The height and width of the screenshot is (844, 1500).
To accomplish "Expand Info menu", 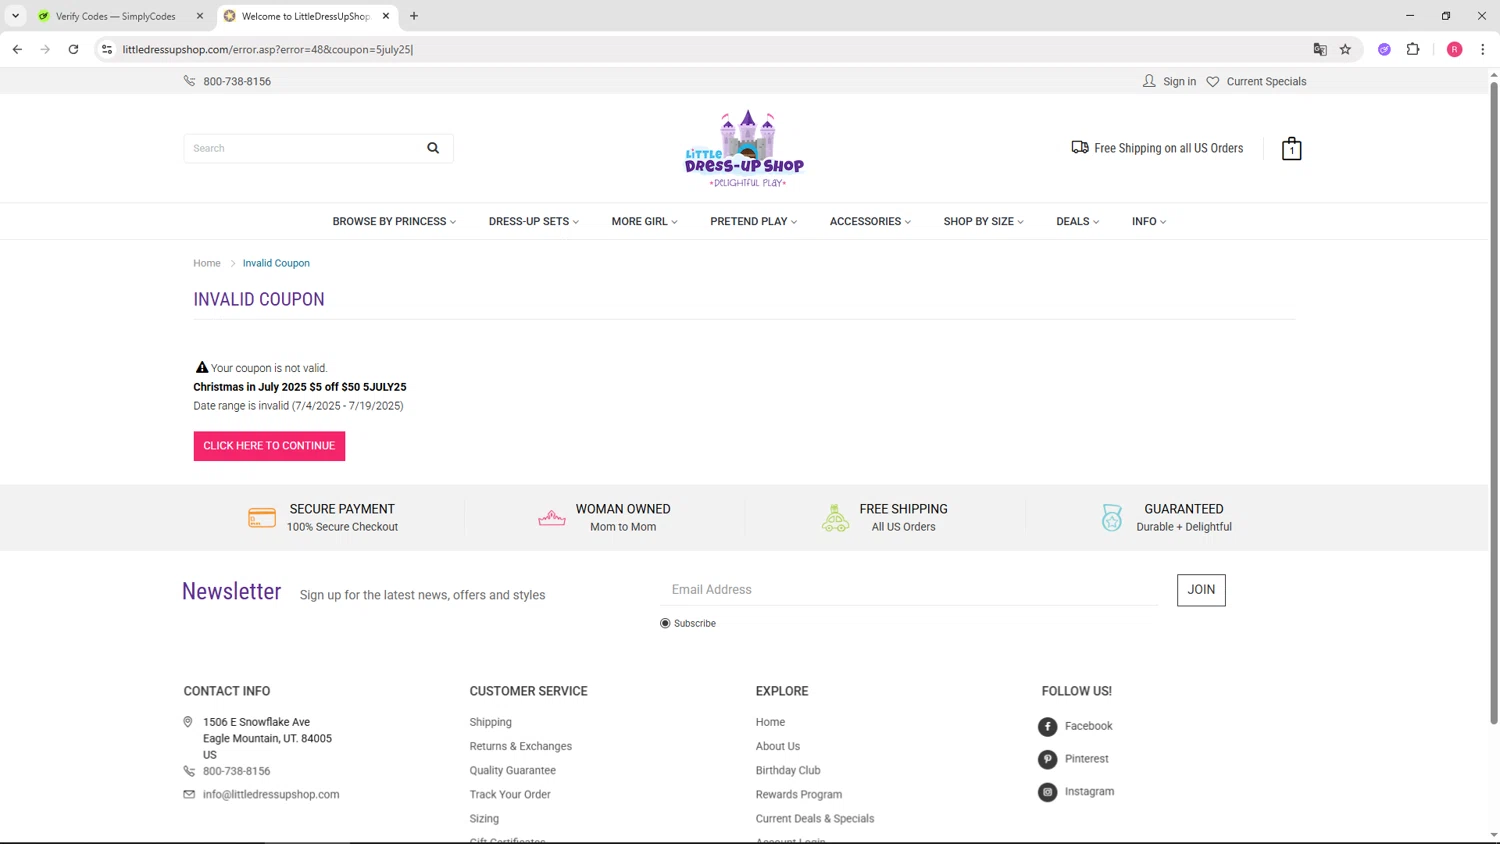I will pos(1149,221).
